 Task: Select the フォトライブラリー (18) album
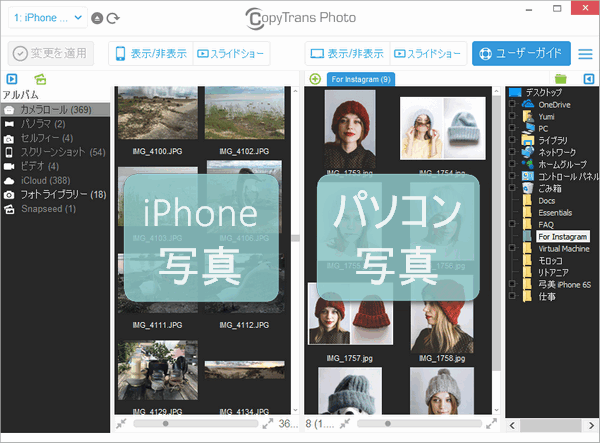point(55,195)
